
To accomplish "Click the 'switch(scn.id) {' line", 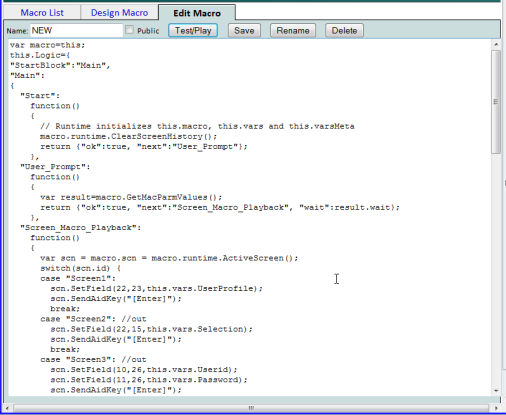I will (x=81, y=268).
